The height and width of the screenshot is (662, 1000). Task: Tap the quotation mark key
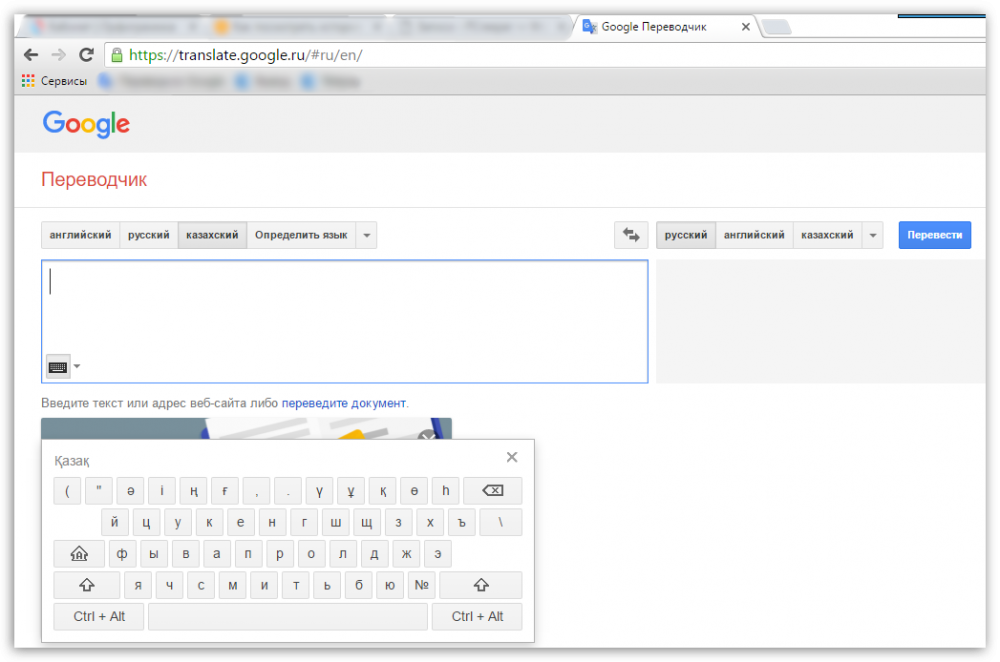pos(99,490)
